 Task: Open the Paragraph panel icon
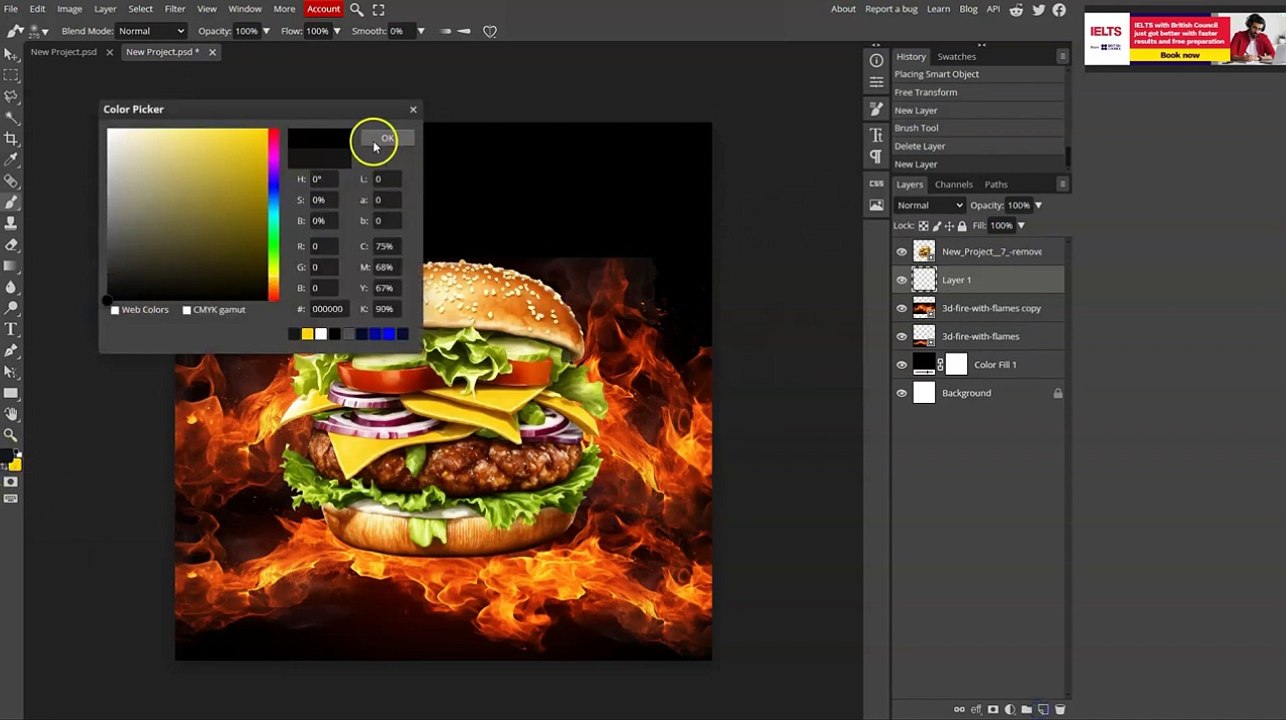pos(876,157)
